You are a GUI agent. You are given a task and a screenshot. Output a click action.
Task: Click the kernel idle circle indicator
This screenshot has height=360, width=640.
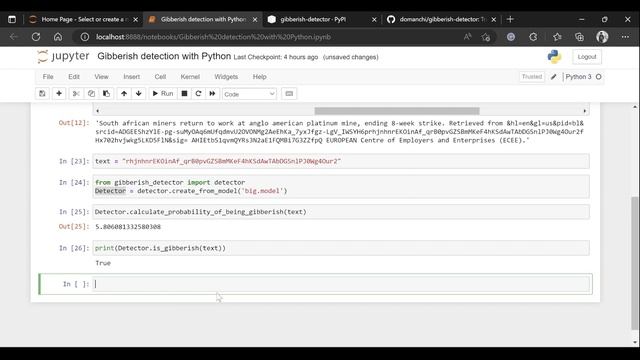[598, 77]
